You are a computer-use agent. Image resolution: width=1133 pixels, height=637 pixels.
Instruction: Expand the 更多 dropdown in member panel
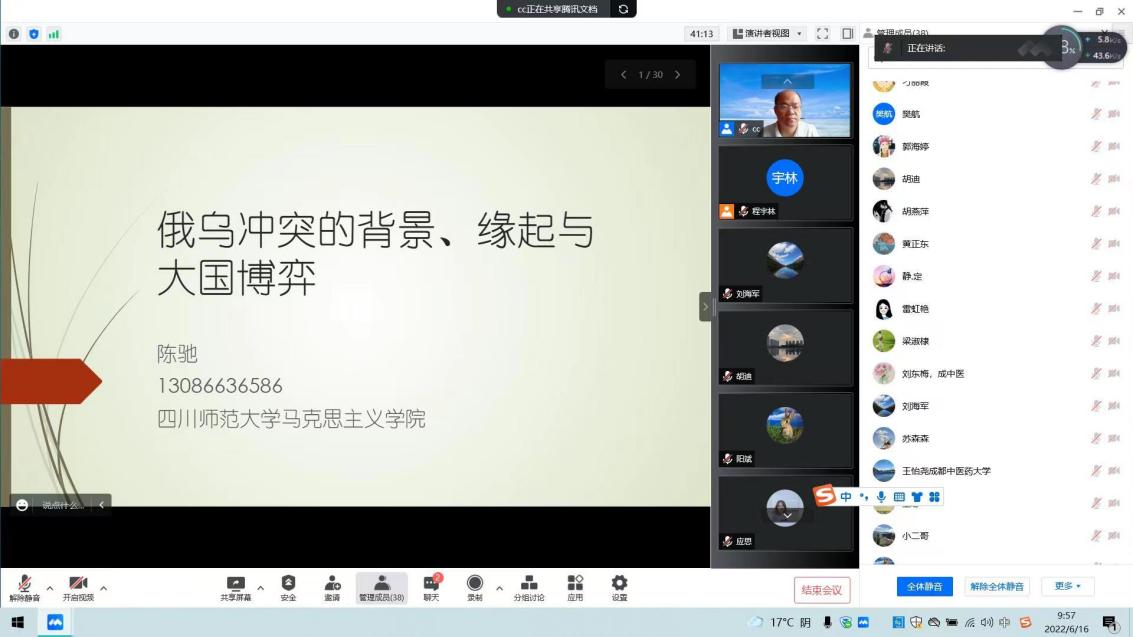tap(1068, 586)
